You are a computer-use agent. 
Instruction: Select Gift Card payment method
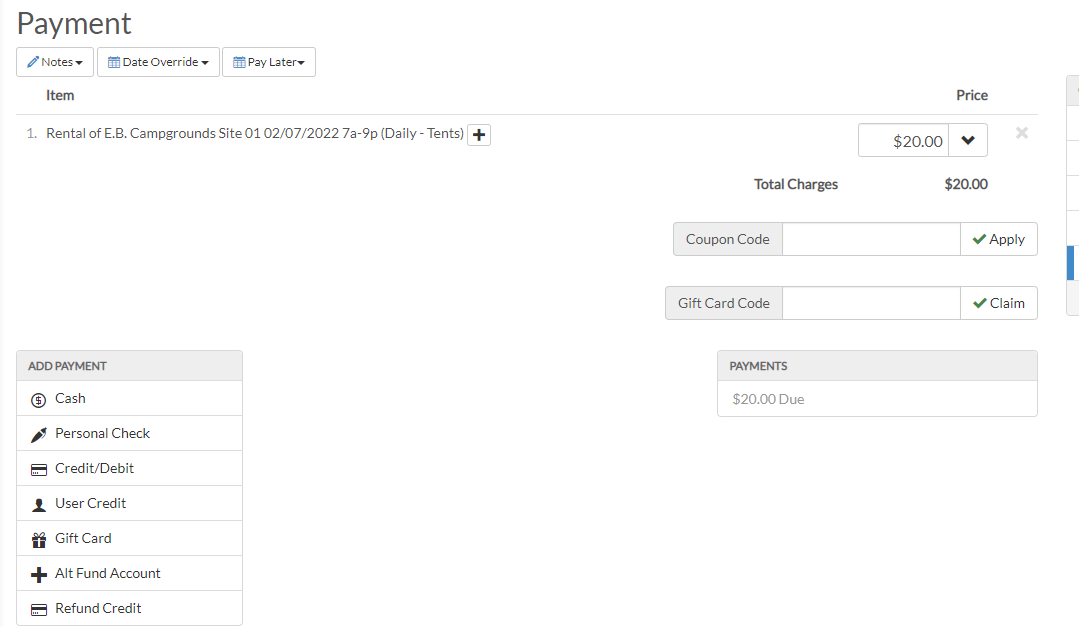click(x=129, y=539)
